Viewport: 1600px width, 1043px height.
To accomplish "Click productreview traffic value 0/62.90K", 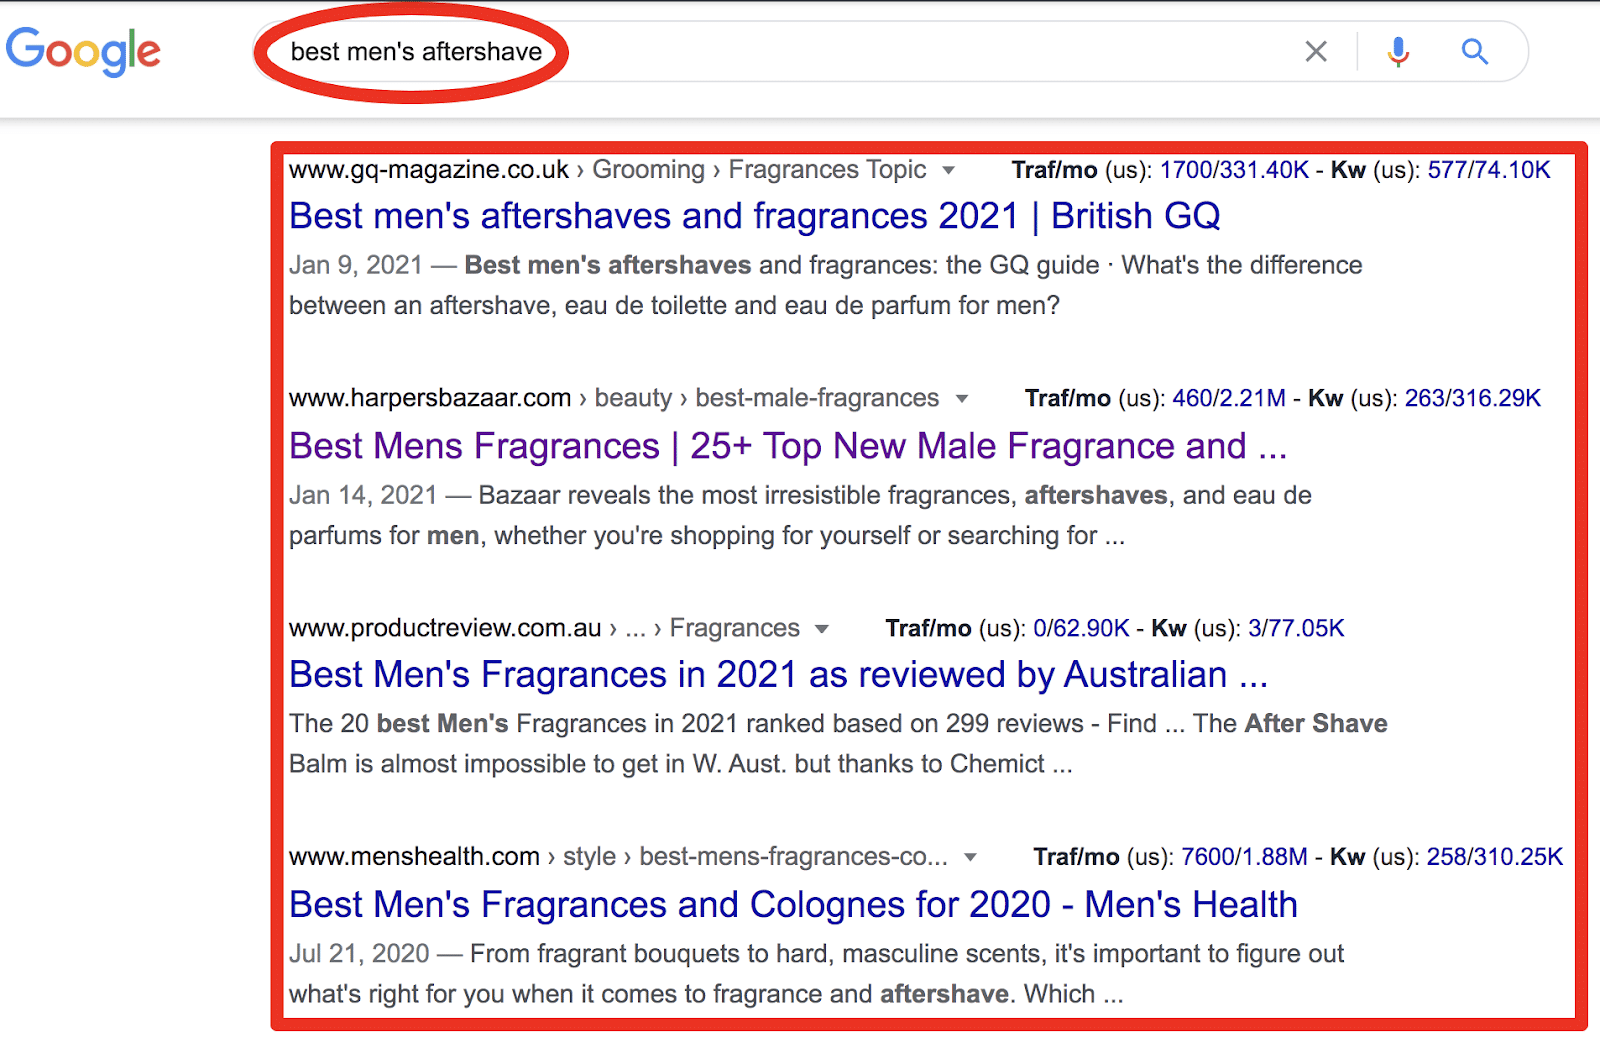I will coord(1081,628).
